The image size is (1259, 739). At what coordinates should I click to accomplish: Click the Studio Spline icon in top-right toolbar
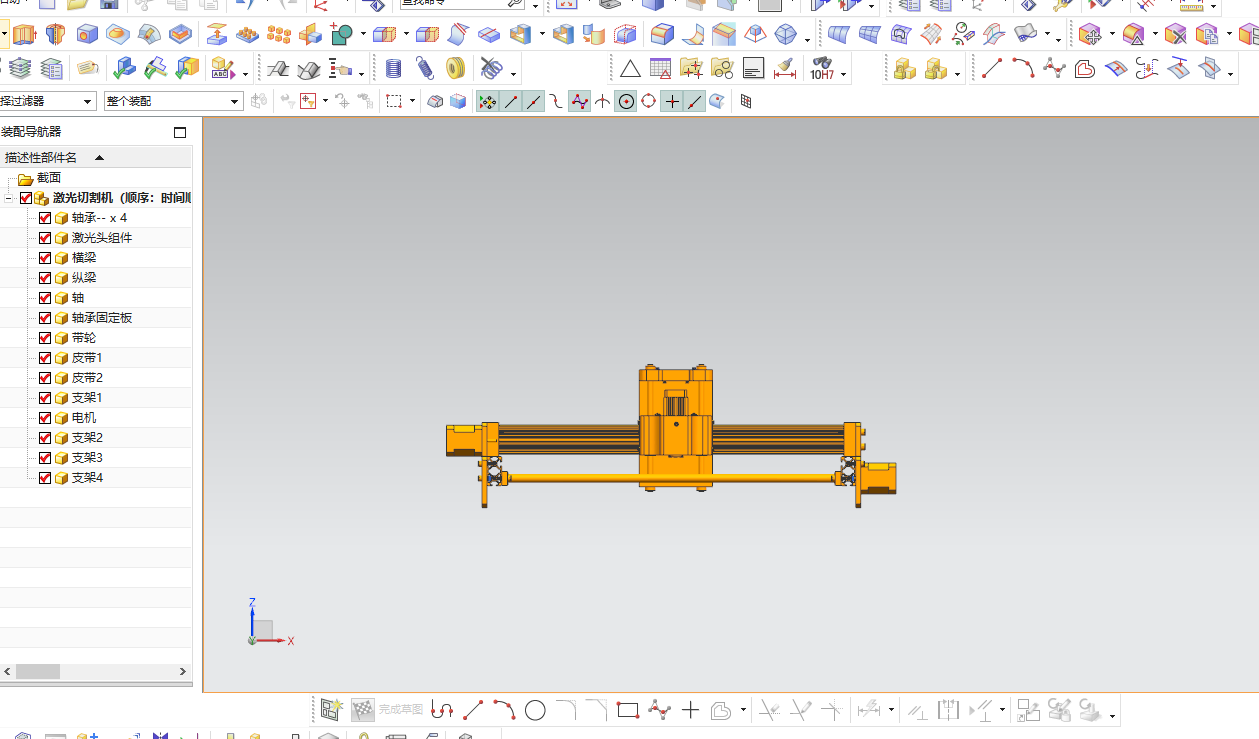tap(1054, 69)
